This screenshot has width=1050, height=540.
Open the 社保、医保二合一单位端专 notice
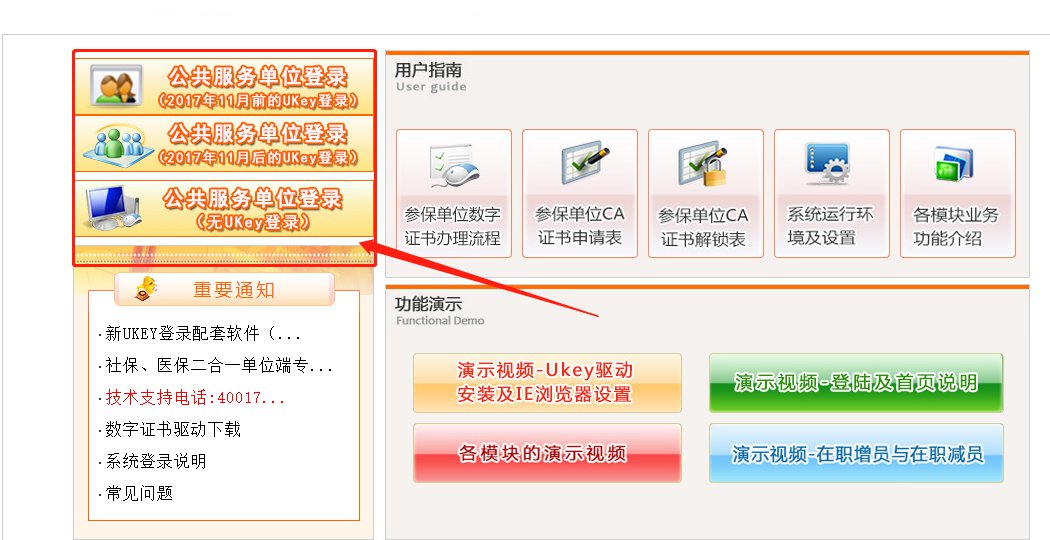coord(216,366)
